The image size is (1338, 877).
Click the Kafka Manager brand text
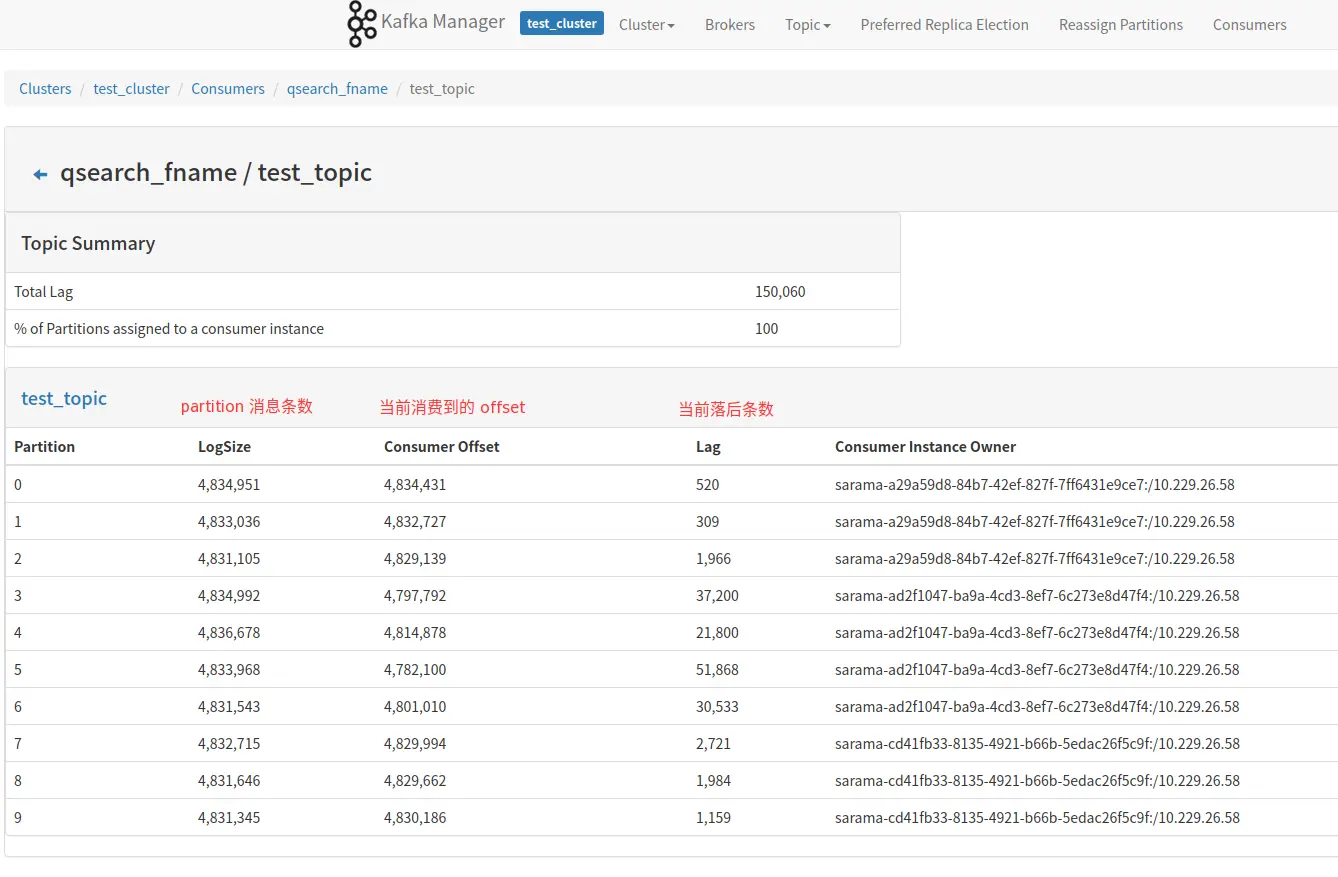click(x=443, y=22)
